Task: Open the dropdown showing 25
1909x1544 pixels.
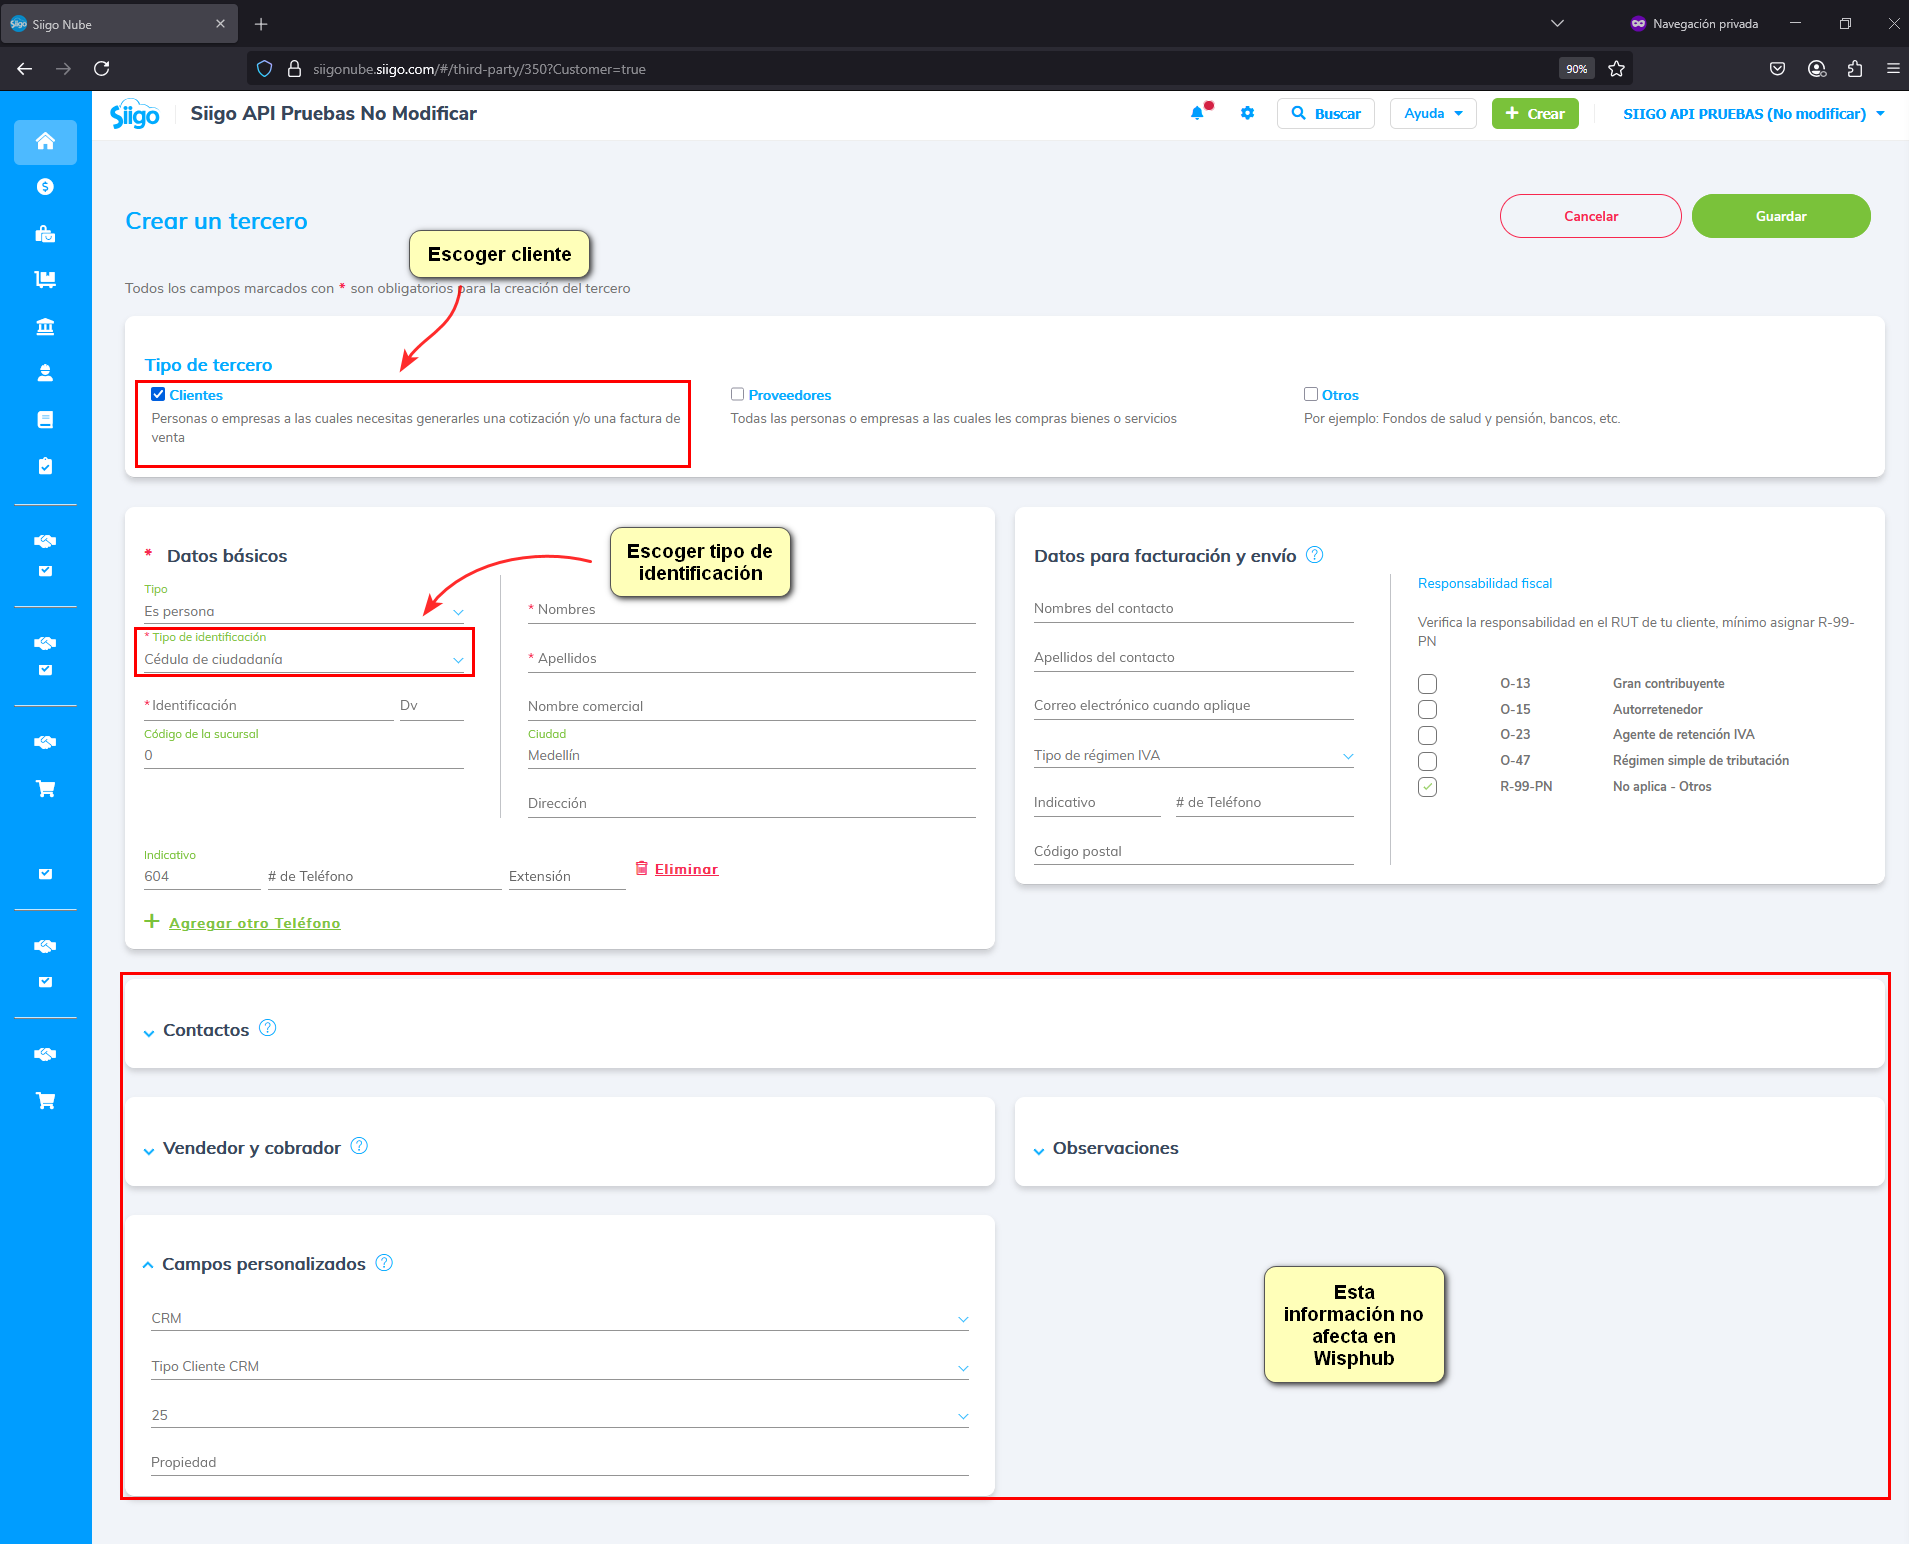Action: coord(560,1415)
